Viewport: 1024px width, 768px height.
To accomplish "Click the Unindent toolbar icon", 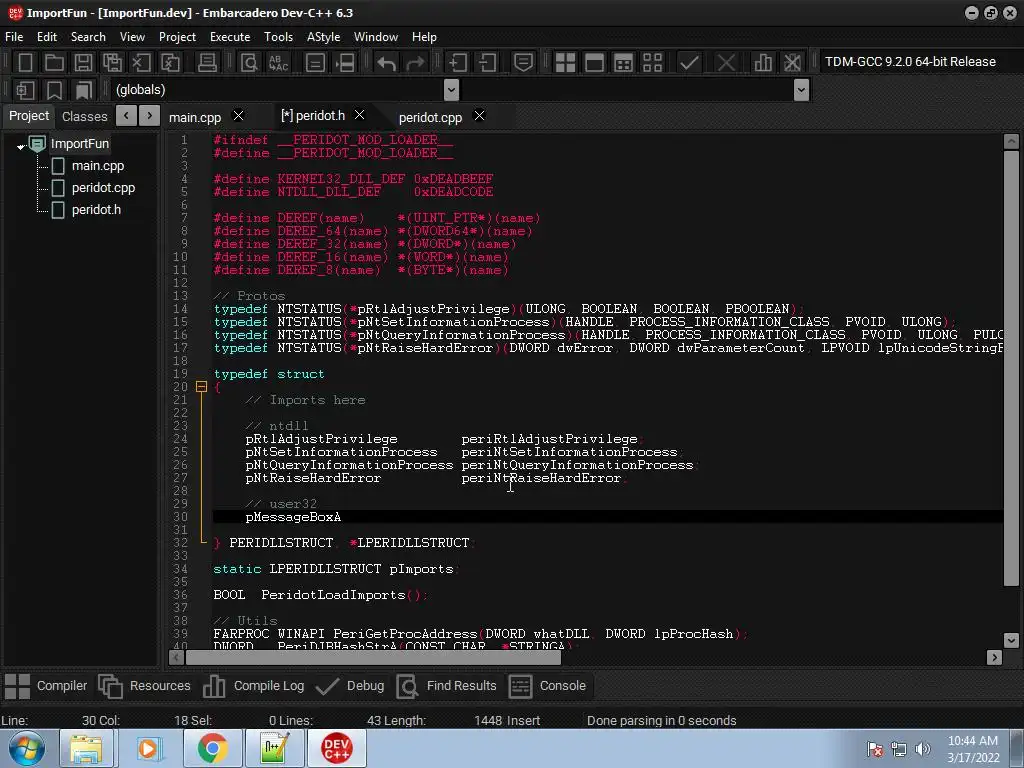I will (487, 63).
